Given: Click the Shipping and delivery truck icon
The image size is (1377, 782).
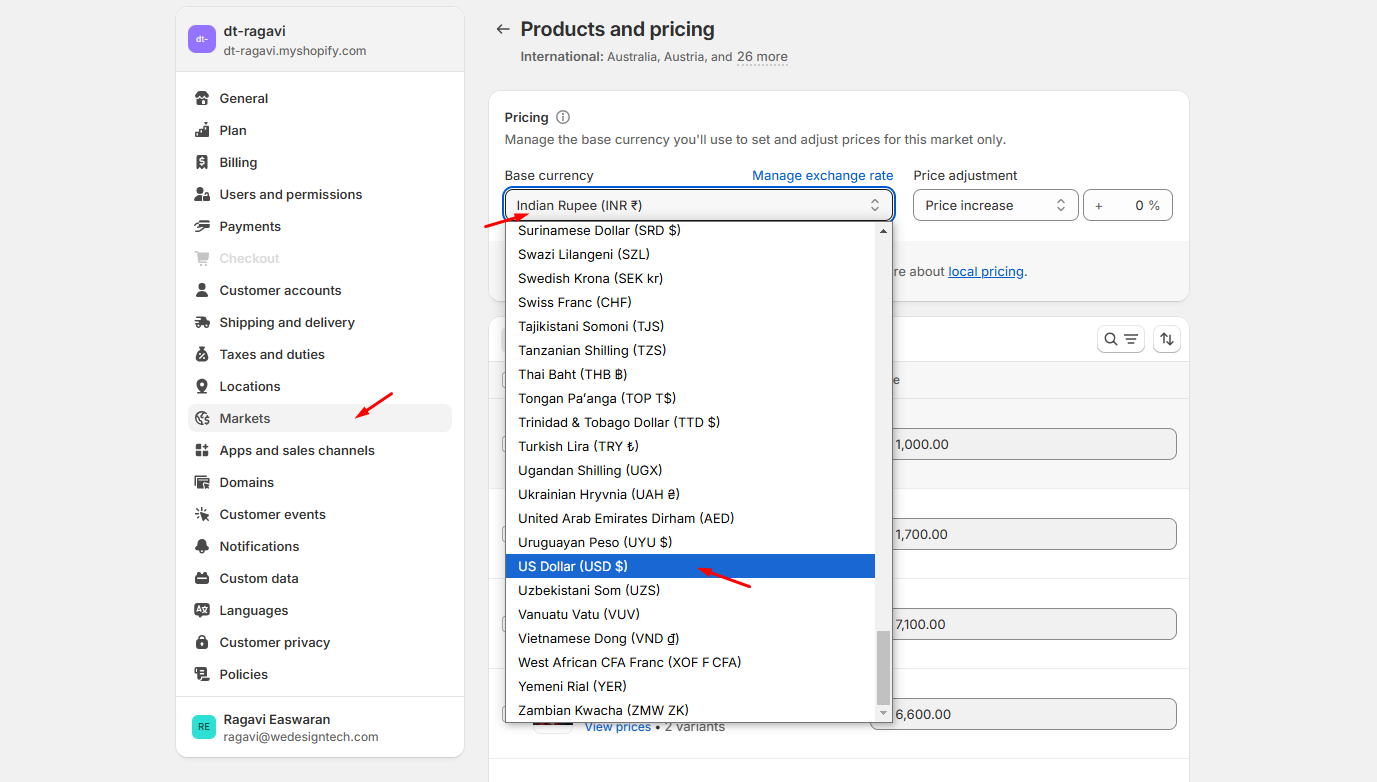Looking at the screenshot, I should pos(202,322).
